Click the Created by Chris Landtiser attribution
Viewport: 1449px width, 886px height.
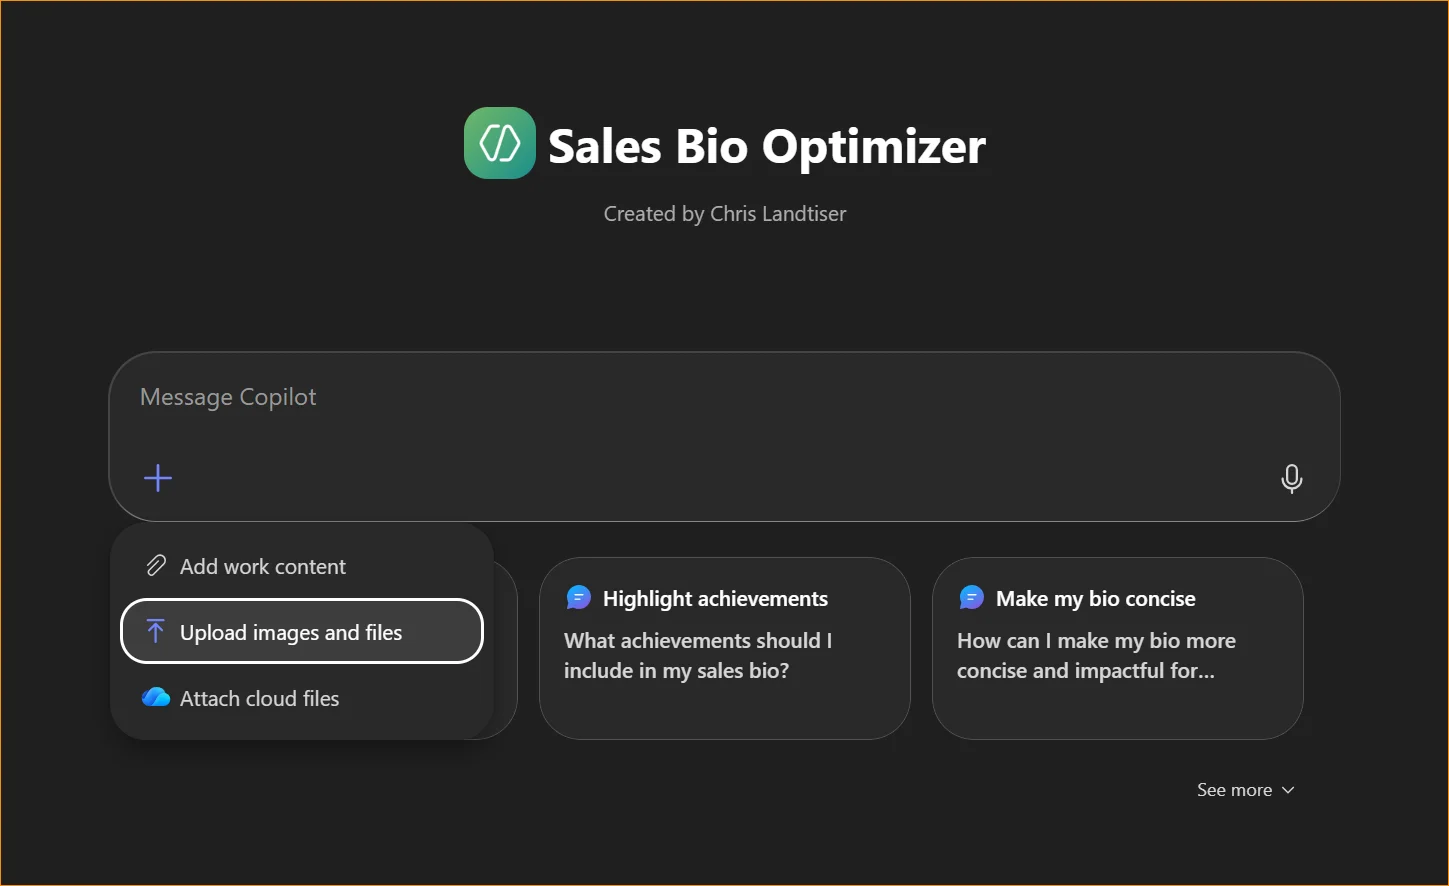[724, 213]
